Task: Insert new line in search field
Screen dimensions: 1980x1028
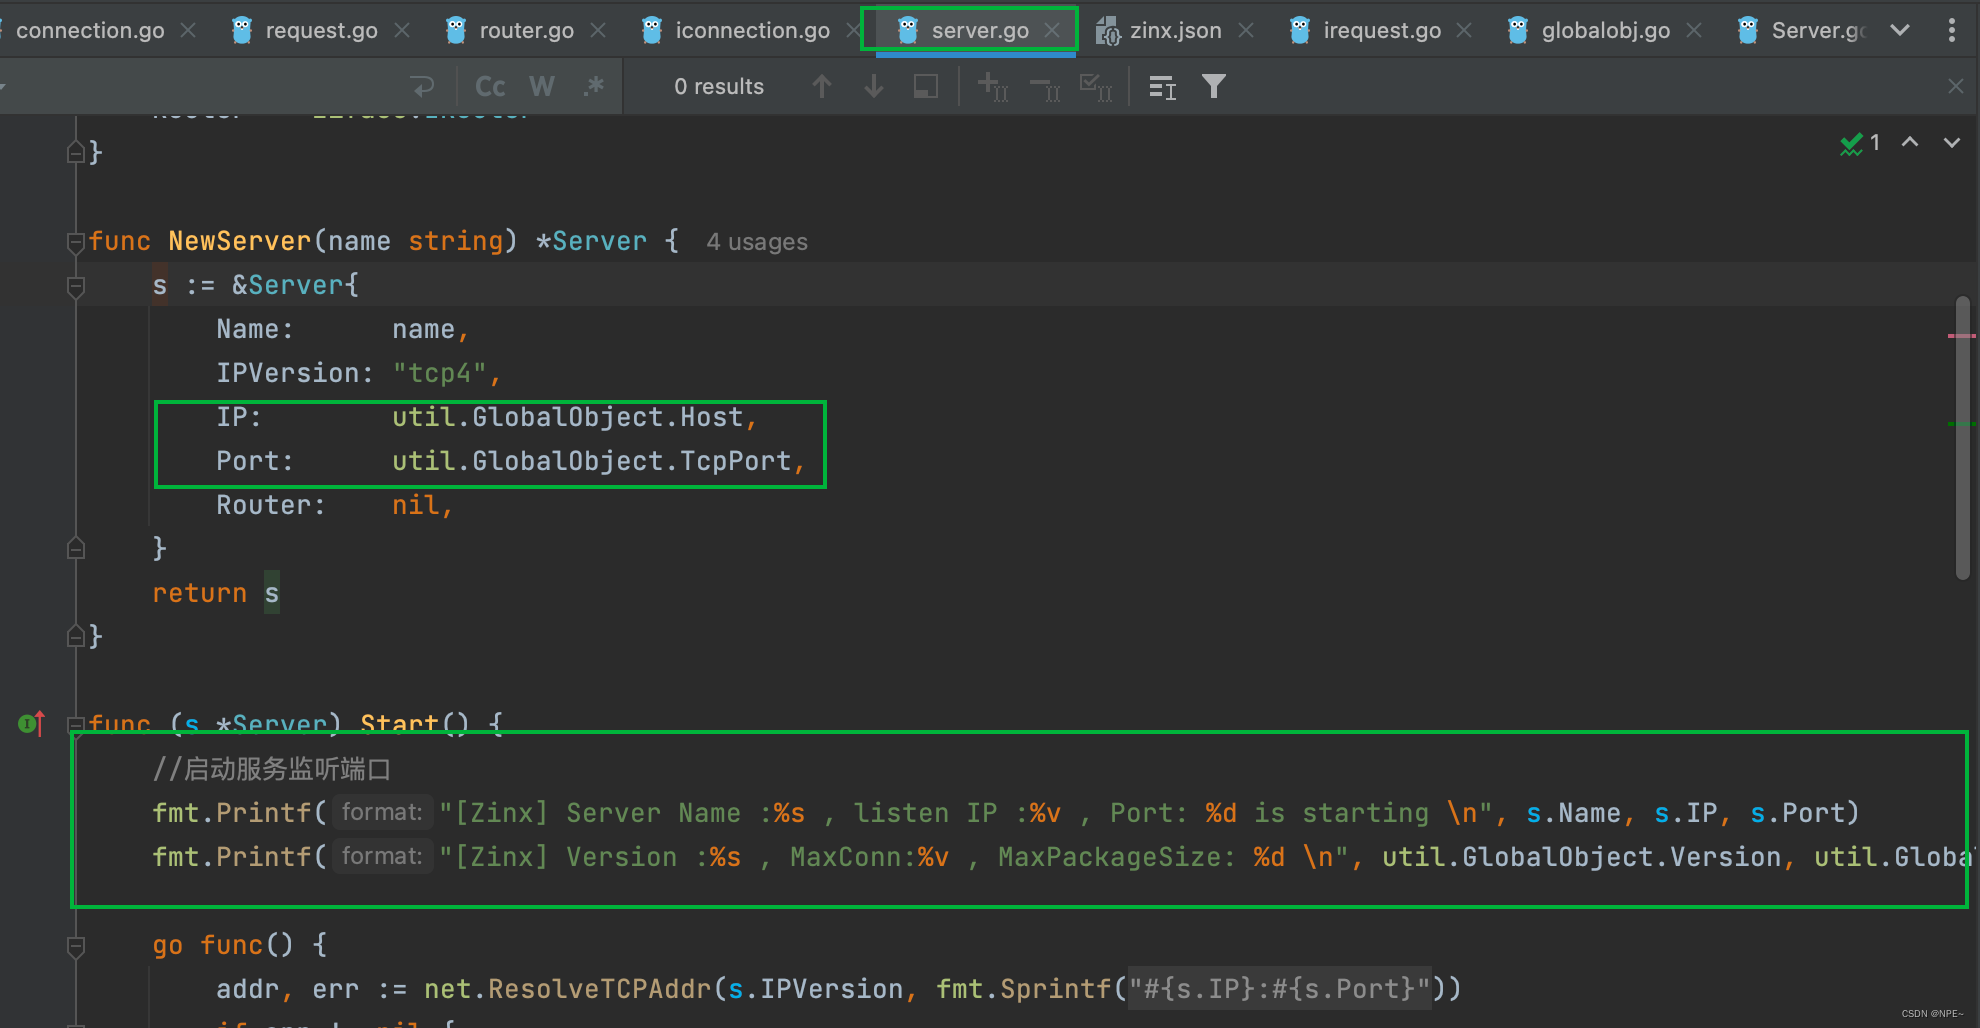Action: (x=423, y=87)
